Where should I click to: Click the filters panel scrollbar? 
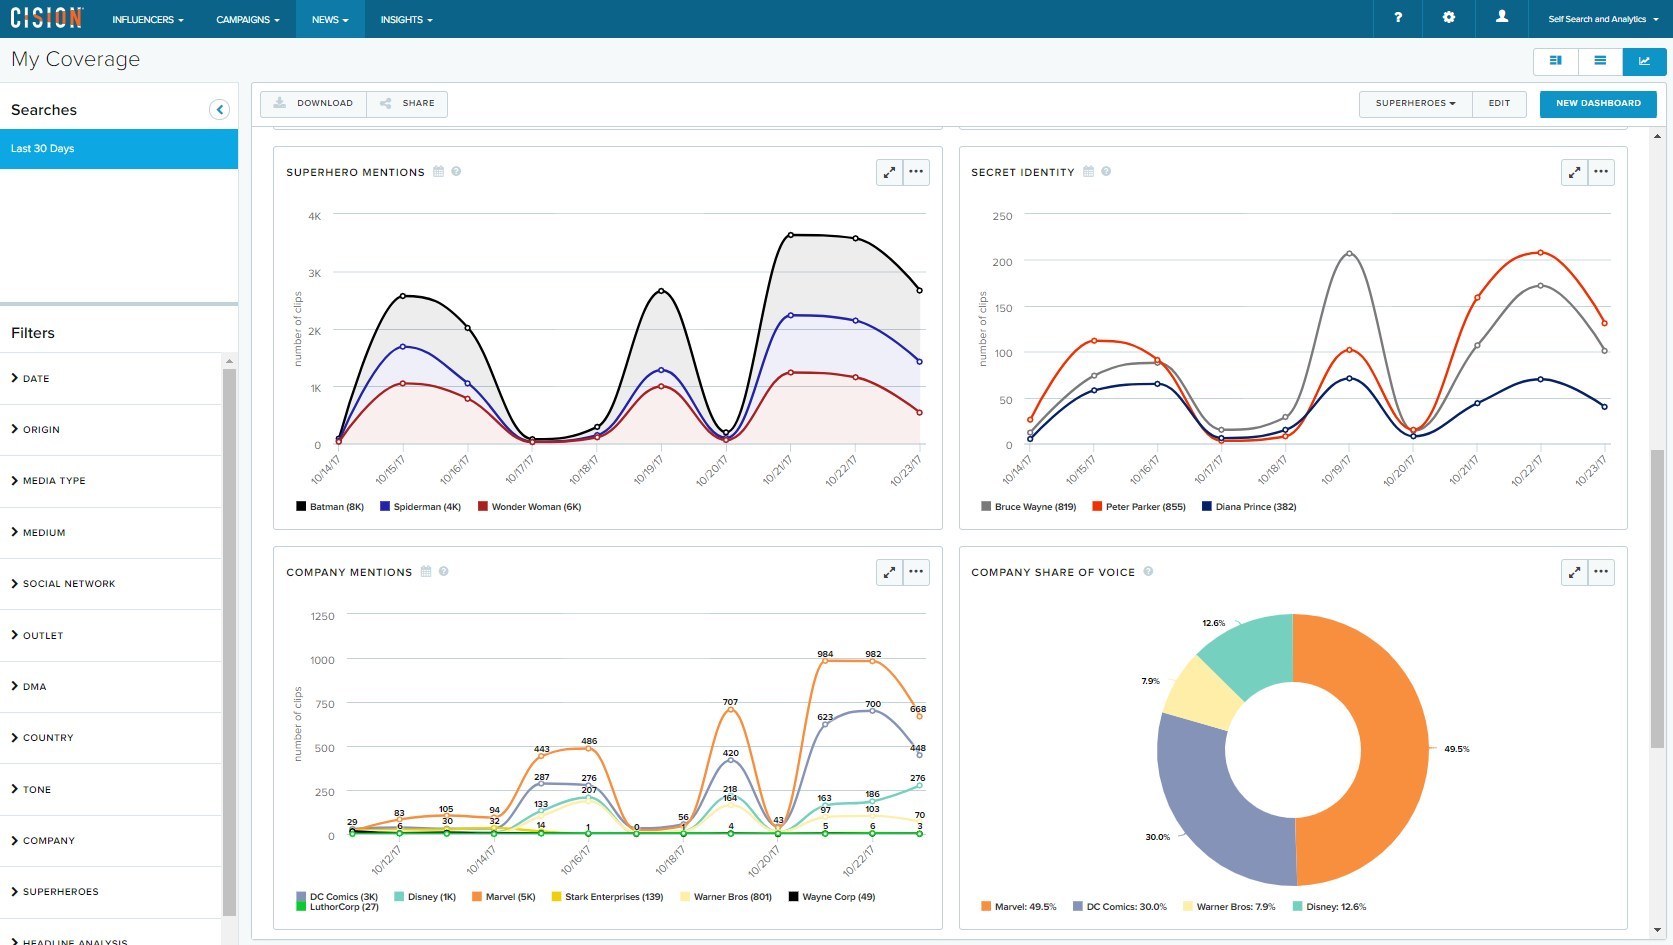229,640
